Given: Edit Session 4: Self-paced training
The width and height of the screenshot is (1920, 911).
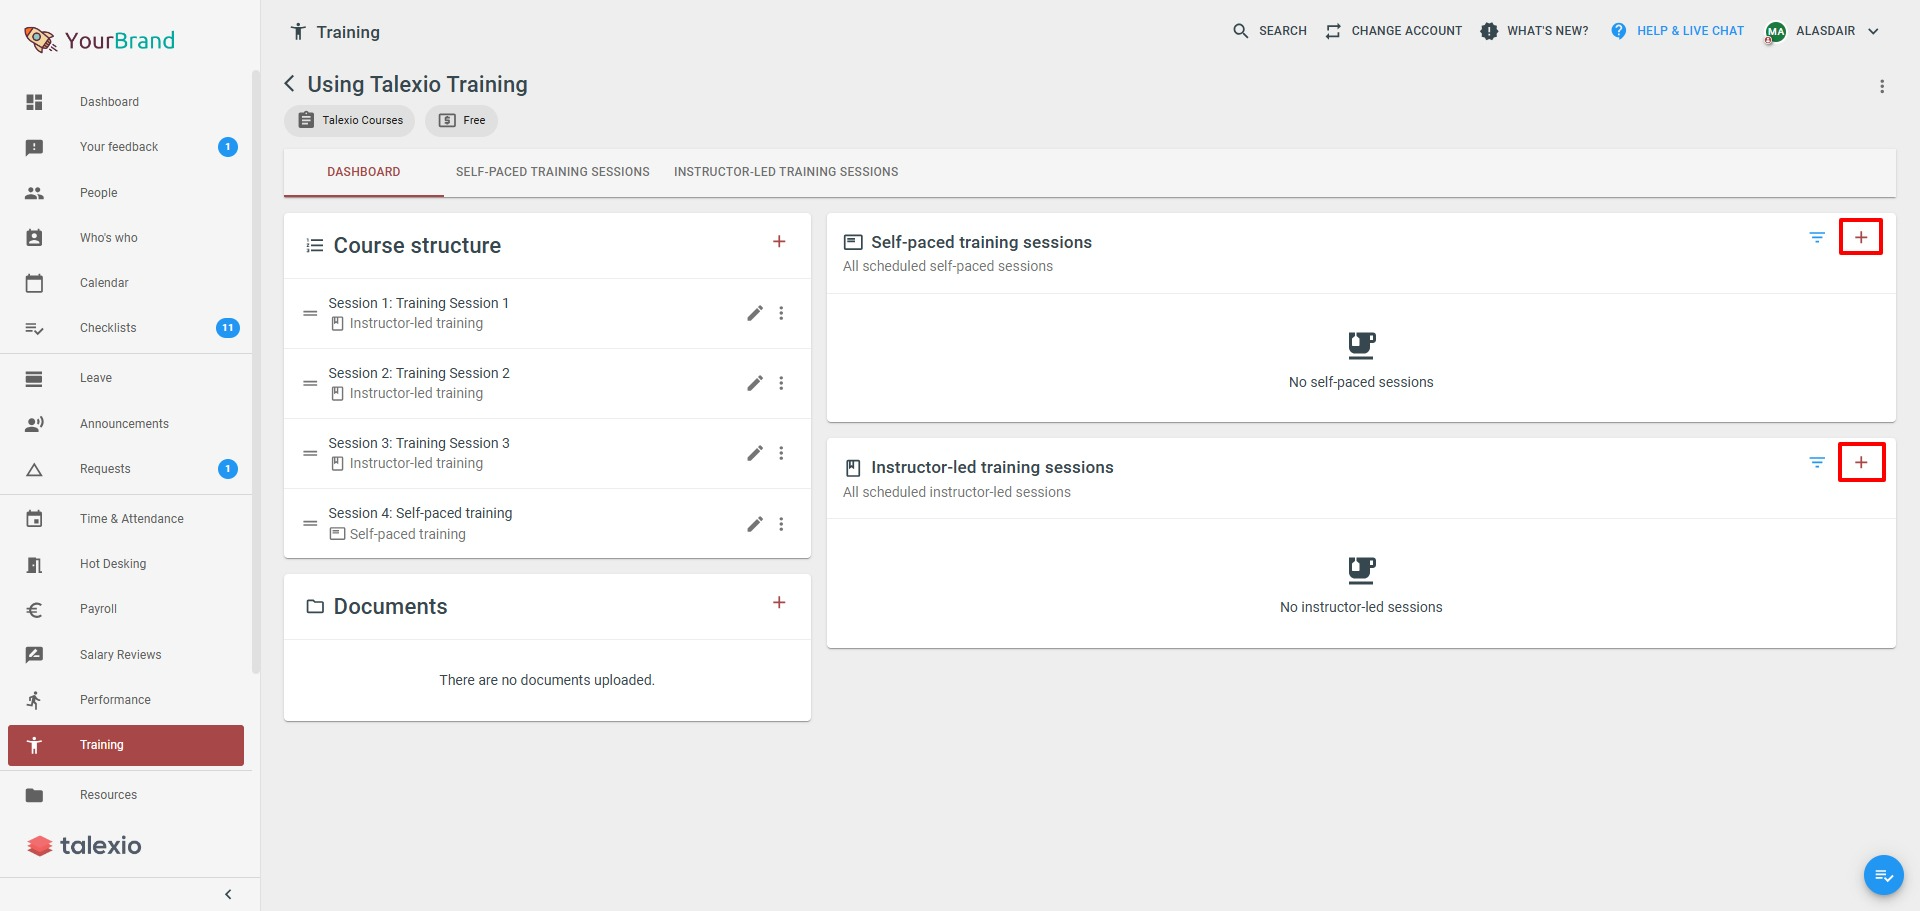Looking at the screenshot, I should (x=755, y=524).
